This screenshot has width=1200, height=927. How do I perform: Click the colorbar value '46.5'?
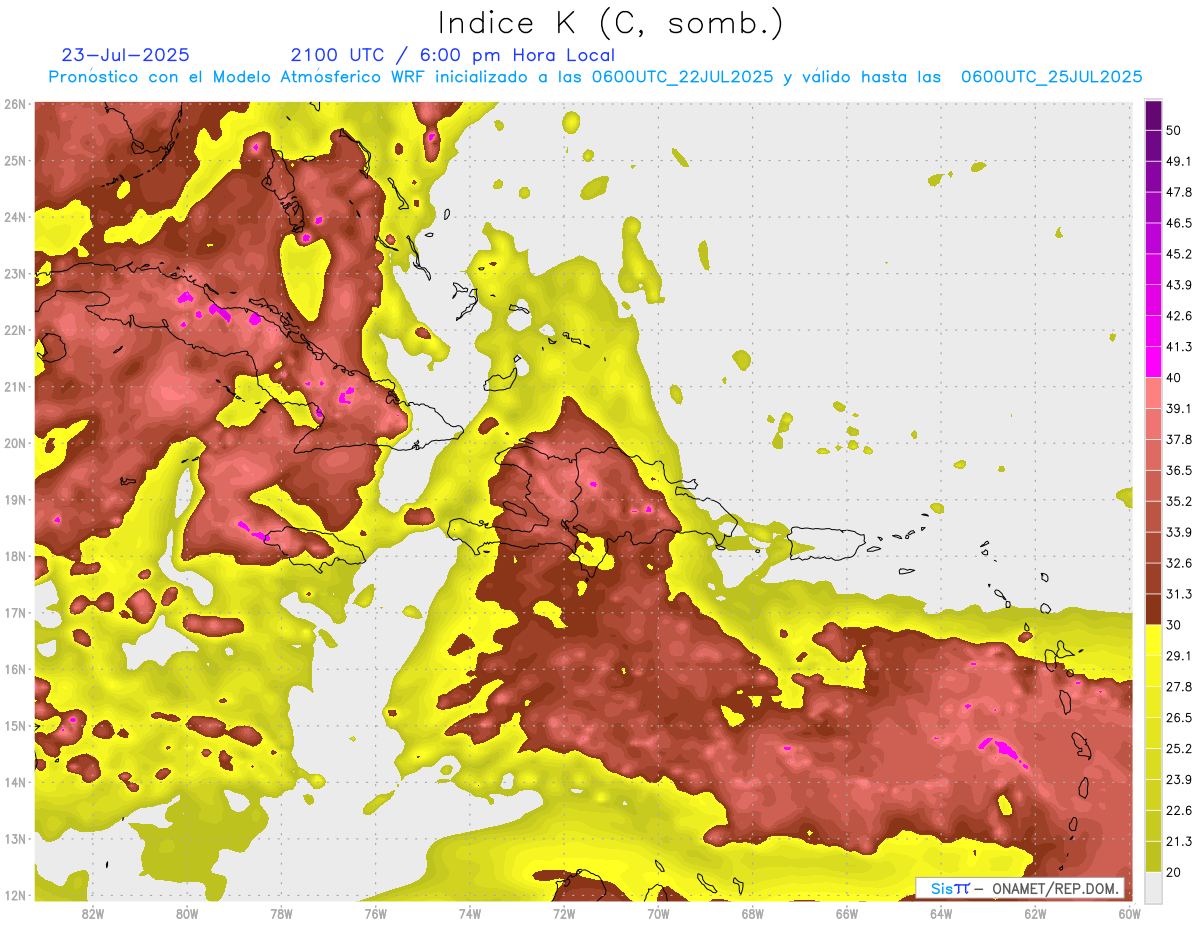[1178, 223]
